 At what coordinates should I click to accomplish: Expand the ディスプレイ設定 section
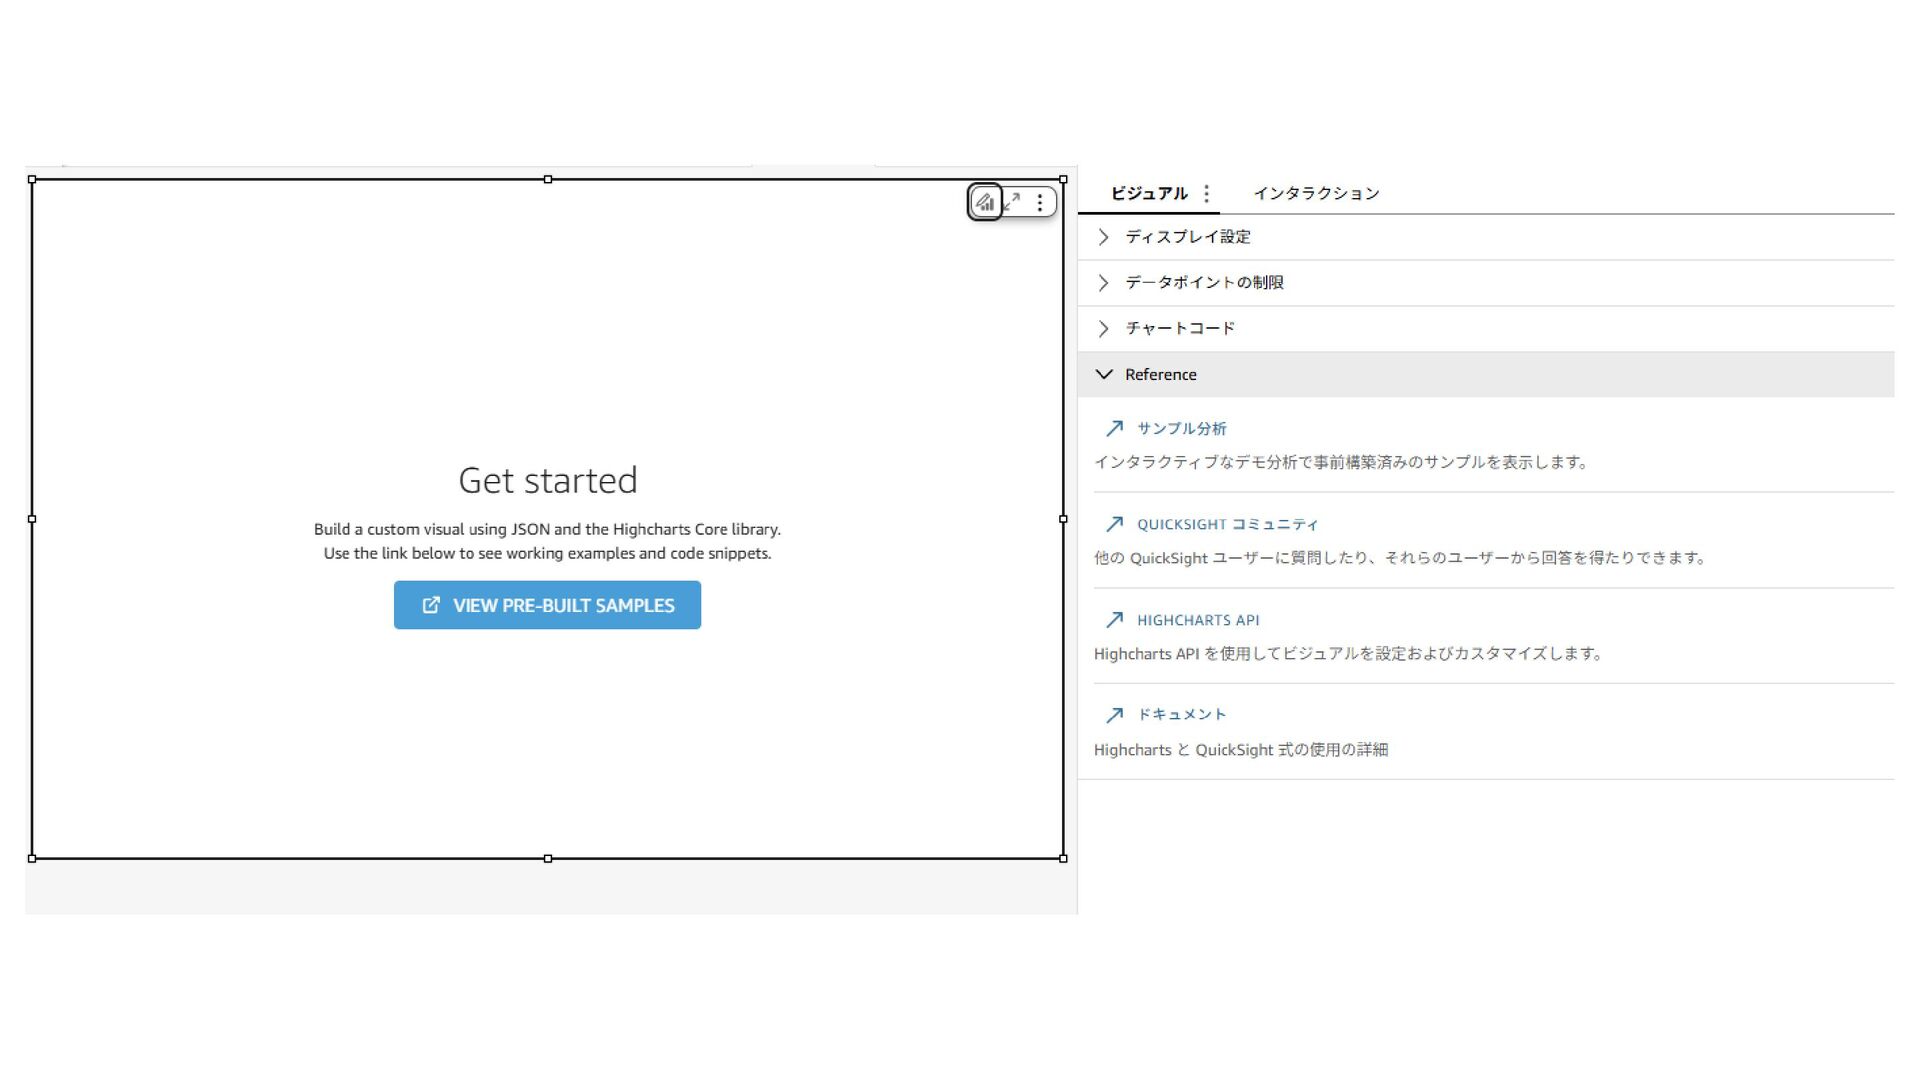click(x=1486, y=237)
